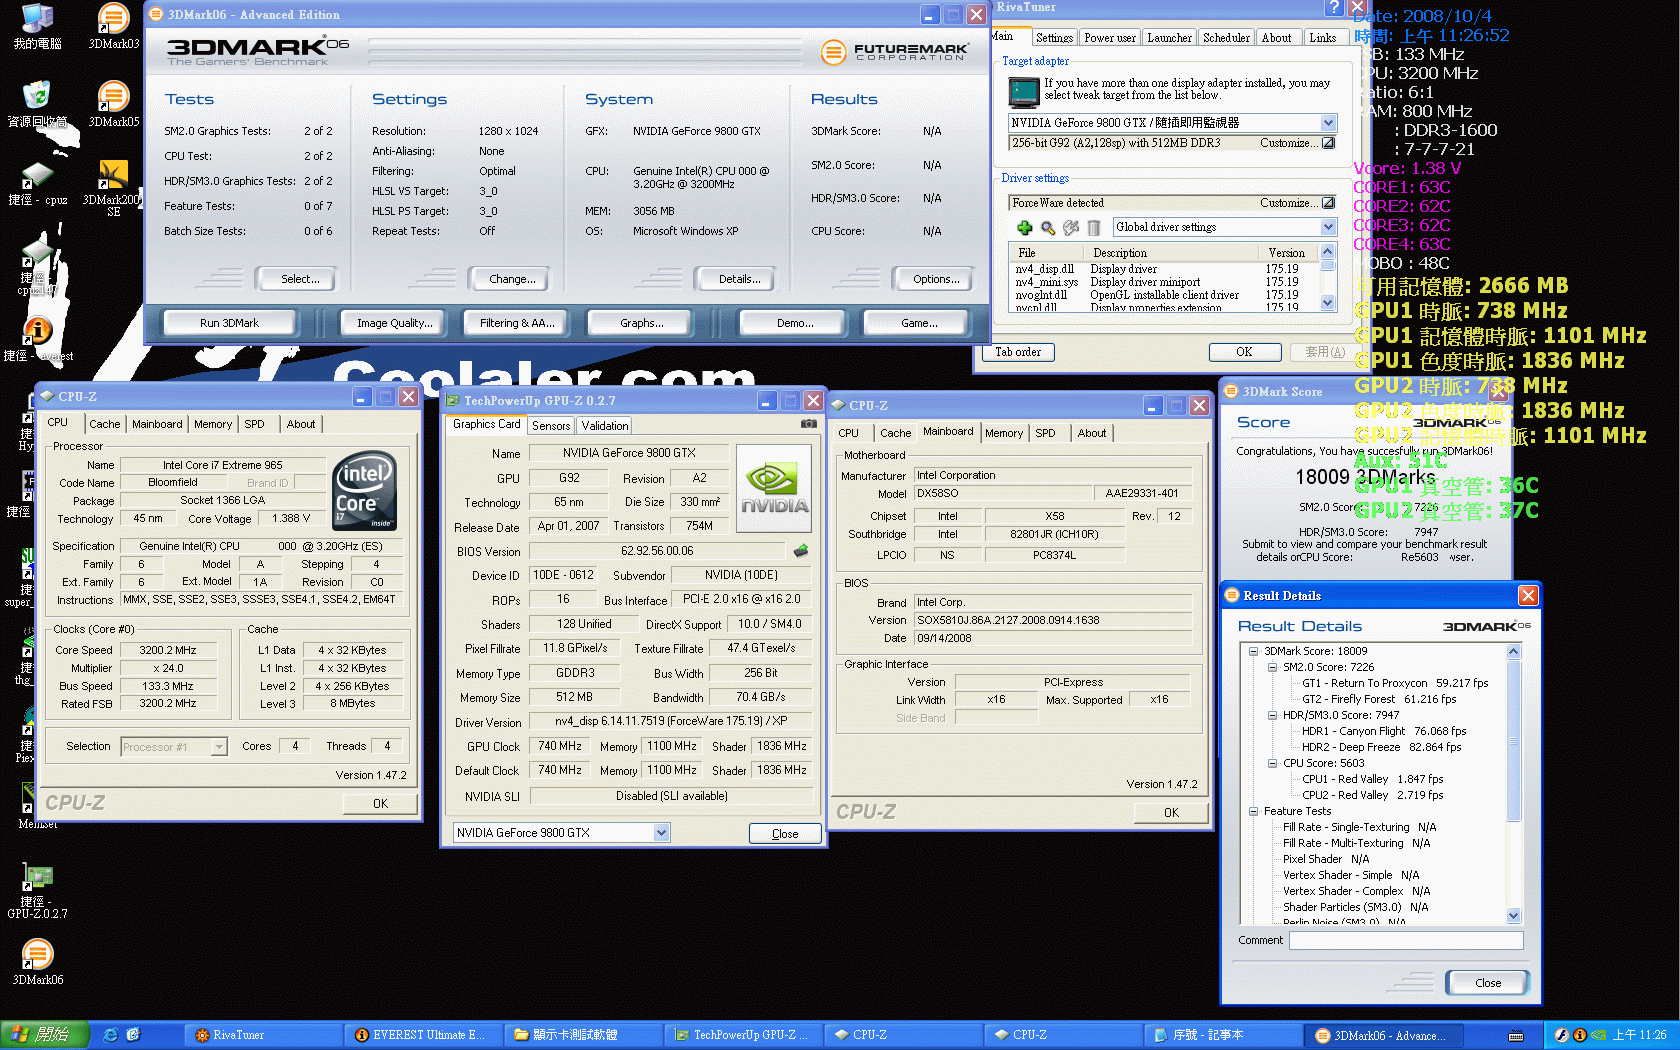1680x1050 pixels.
Task: Click the Intel Core logo in CPU-Z
Action: click(365, 490)
